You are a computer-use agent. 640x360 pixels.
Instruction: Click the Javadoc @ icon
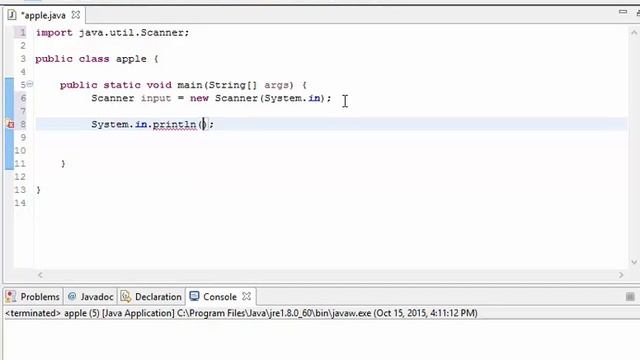pos(72,297)
